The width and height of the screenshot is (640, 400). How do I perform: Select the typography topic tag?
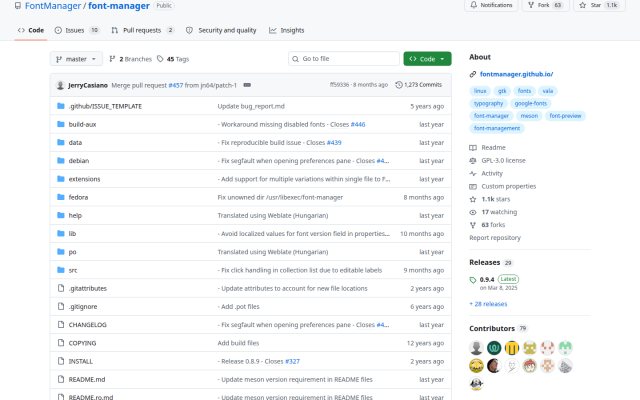pos(488,103)
